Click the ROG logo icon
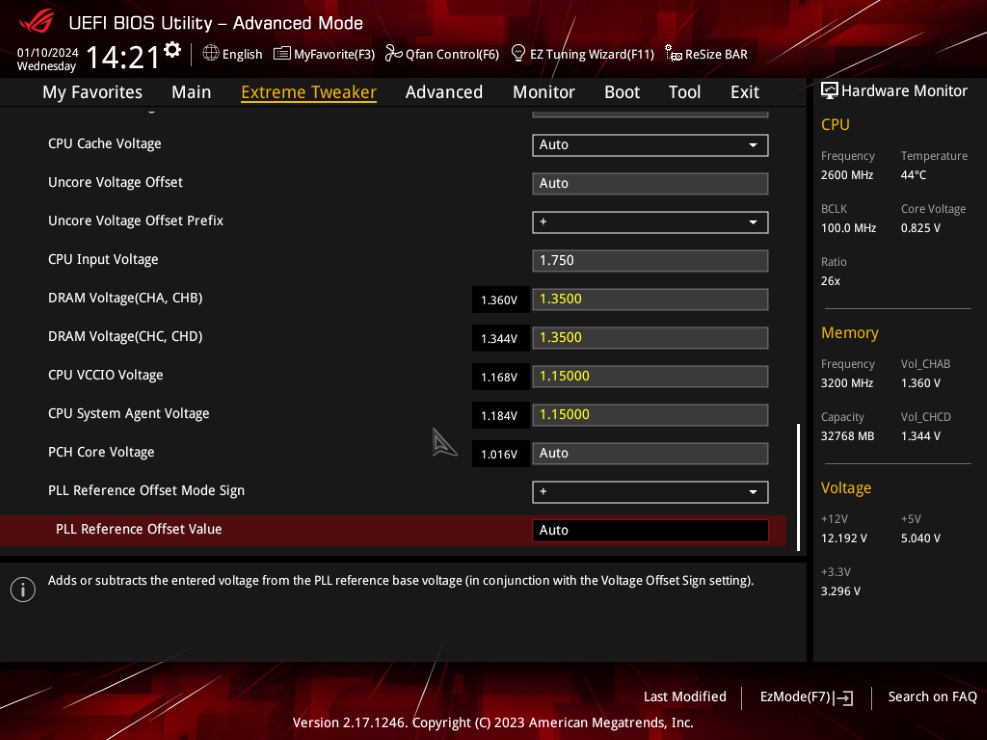The height and width of the screenshot is (740, 987). tap(37, 22)
